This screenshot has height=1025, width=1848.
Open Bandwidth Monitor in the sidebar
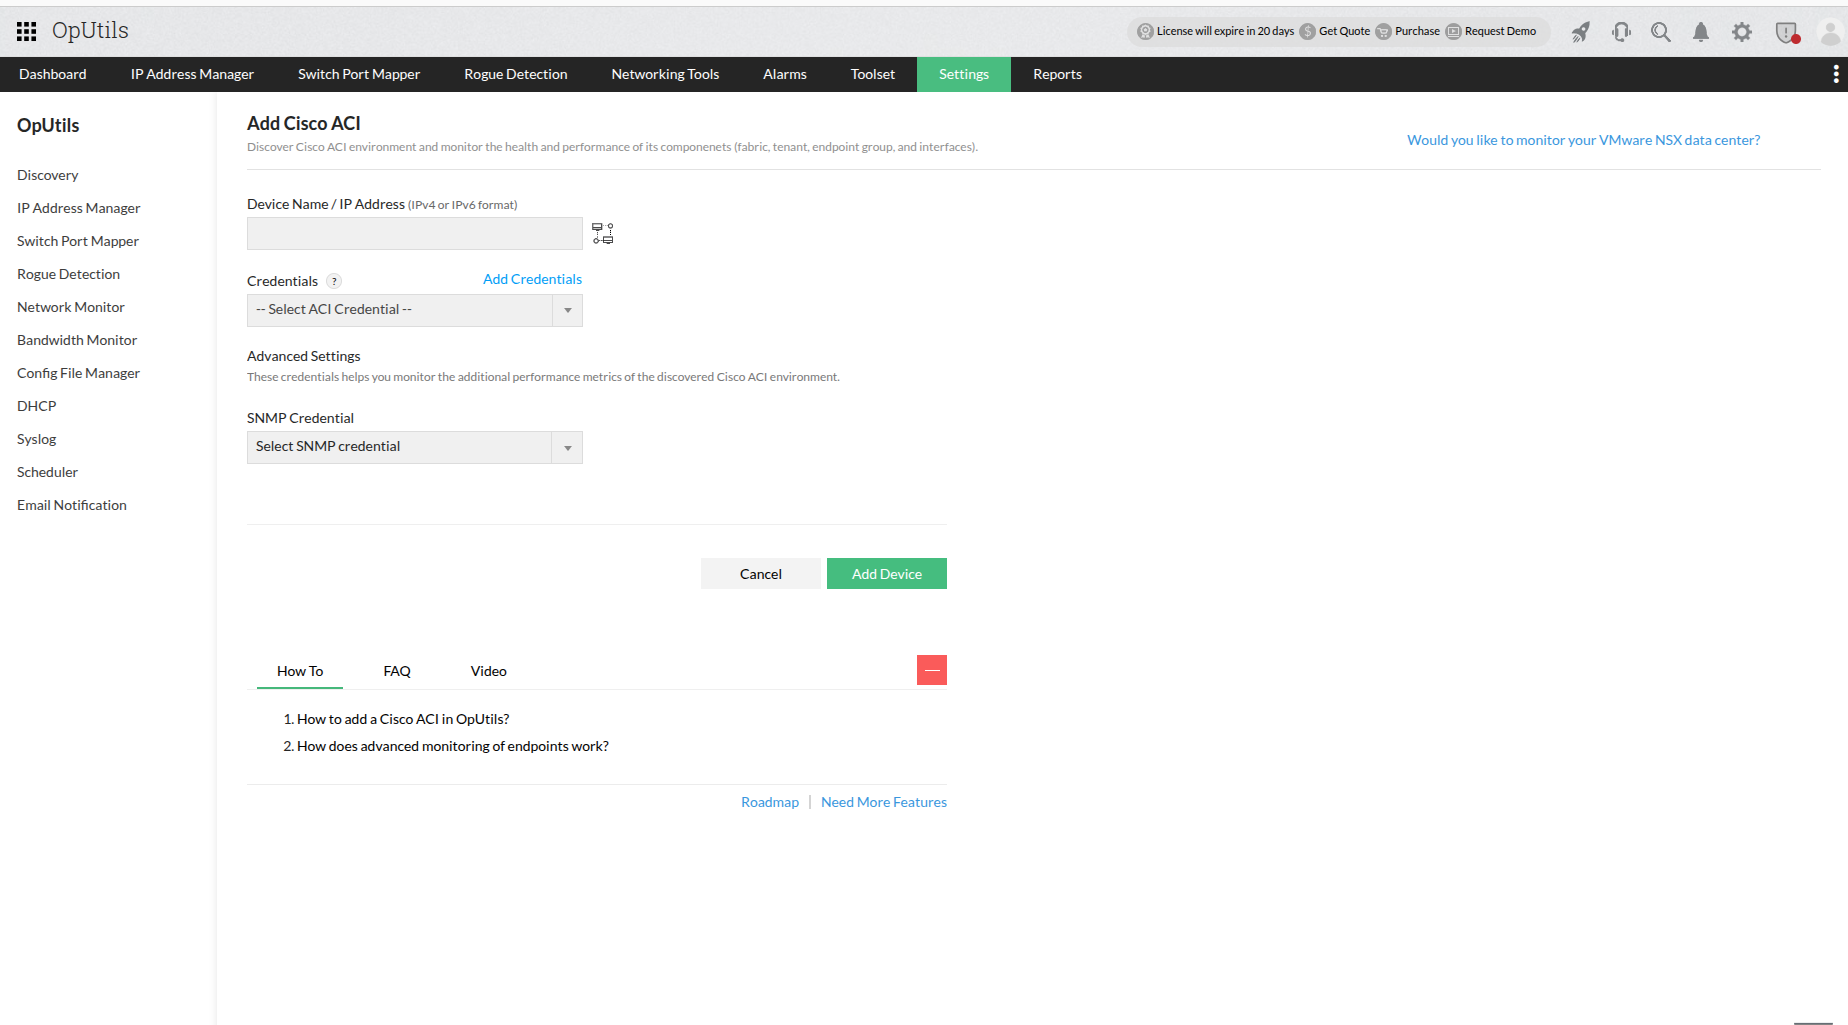(x=77, y=340)
